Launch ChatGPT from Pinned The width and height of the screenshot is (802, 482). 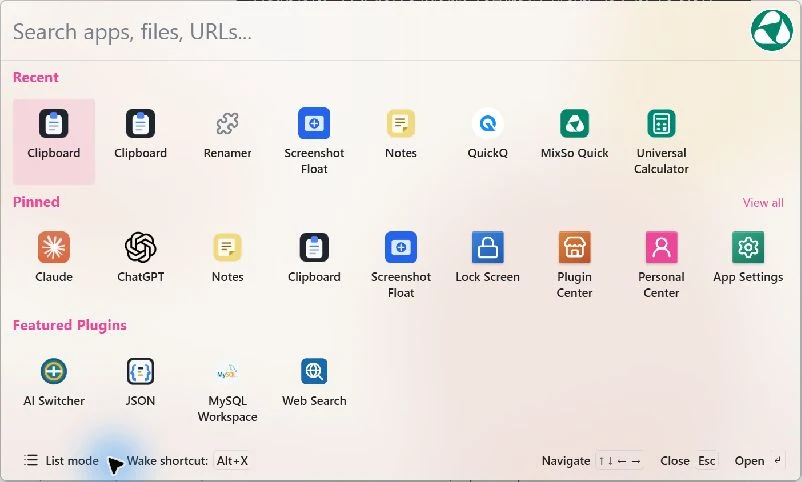140,258
